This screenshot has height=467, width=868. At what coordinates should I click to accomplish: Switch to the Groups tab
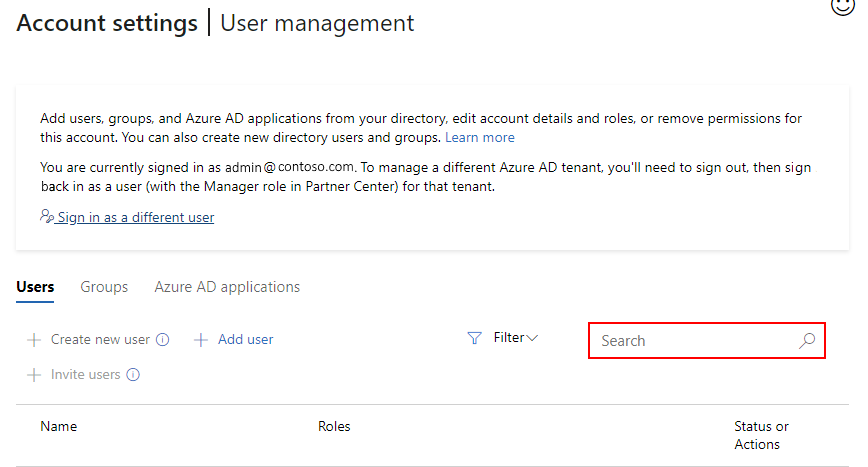pos(104,287)
